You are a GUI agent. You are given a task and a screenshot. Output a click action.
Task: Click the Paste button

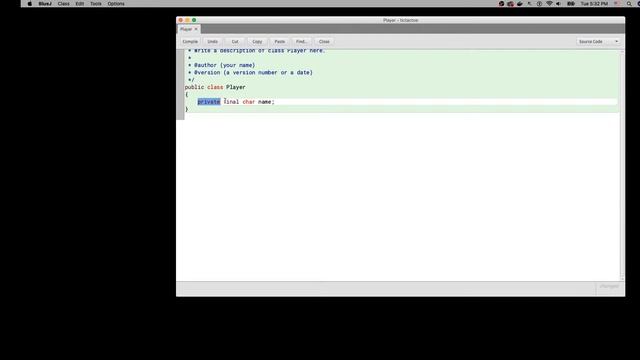pyautogui.click(x=280, y=42)
